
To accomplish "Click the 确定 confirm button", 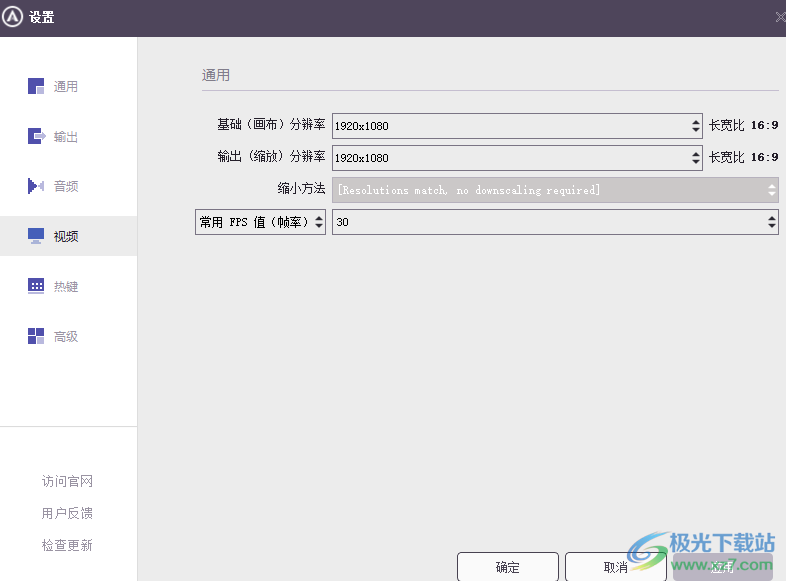I will point(507,567).
